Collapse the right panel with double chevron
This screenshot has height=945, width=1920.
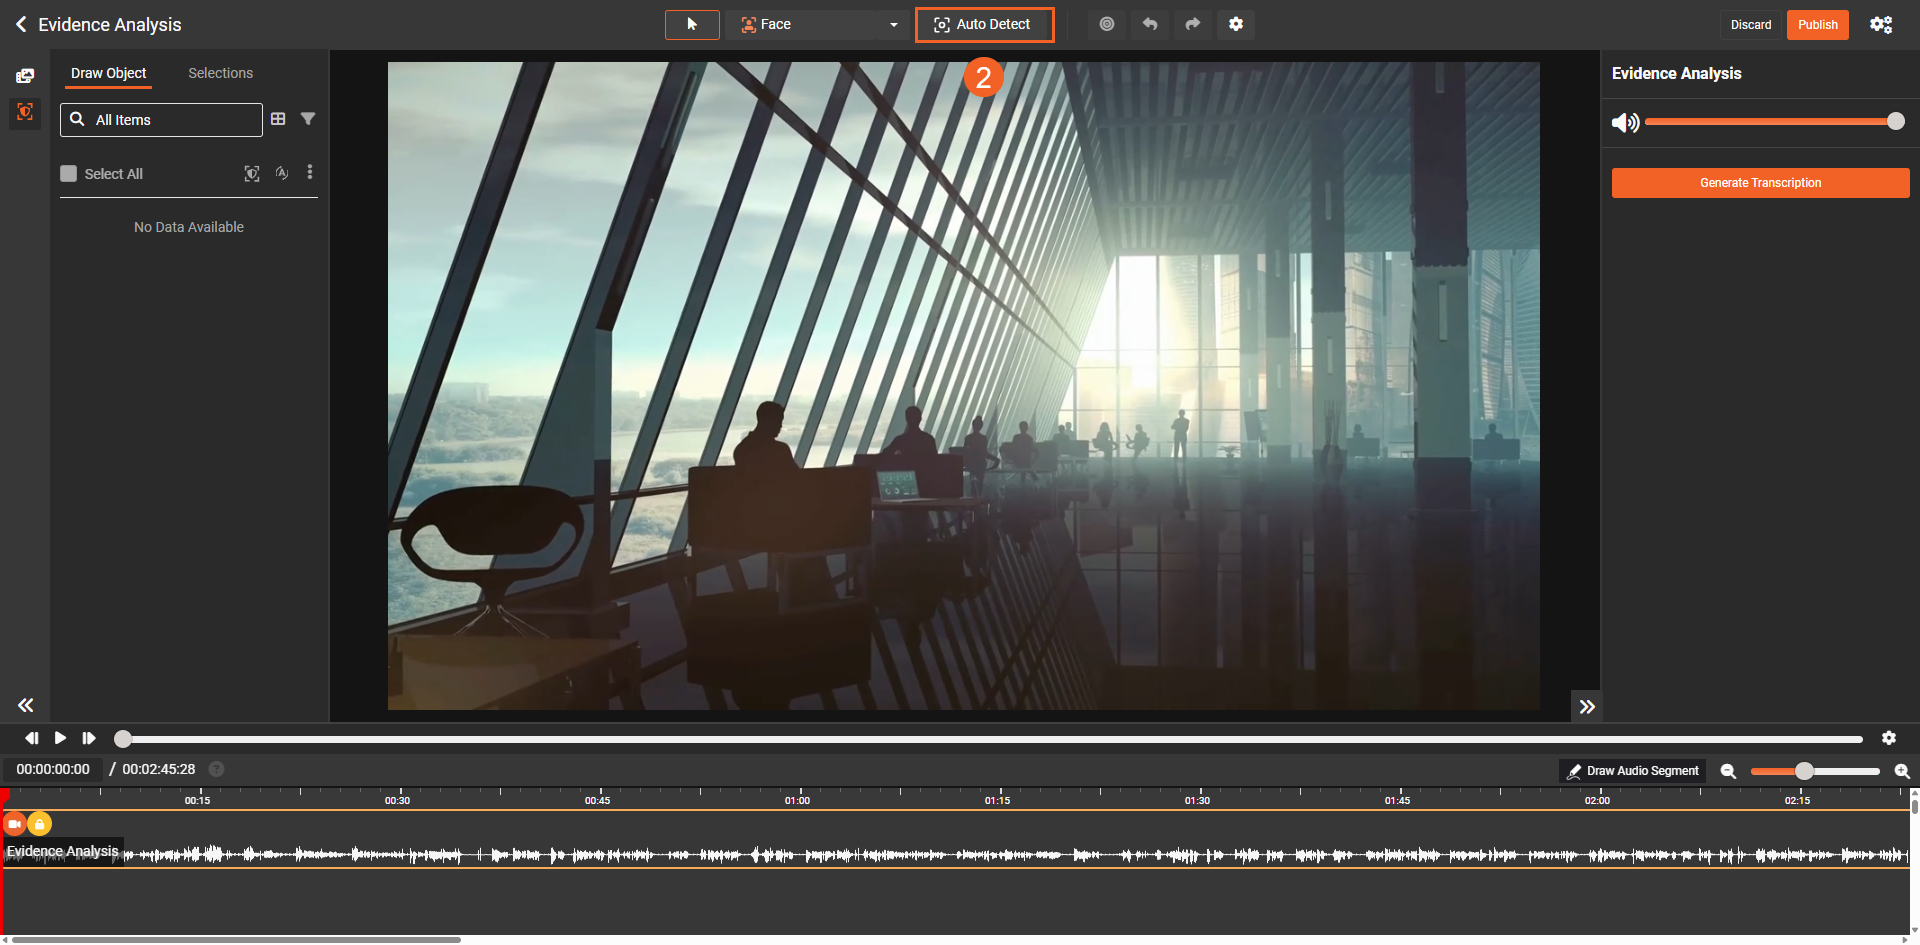(1587, 707)
